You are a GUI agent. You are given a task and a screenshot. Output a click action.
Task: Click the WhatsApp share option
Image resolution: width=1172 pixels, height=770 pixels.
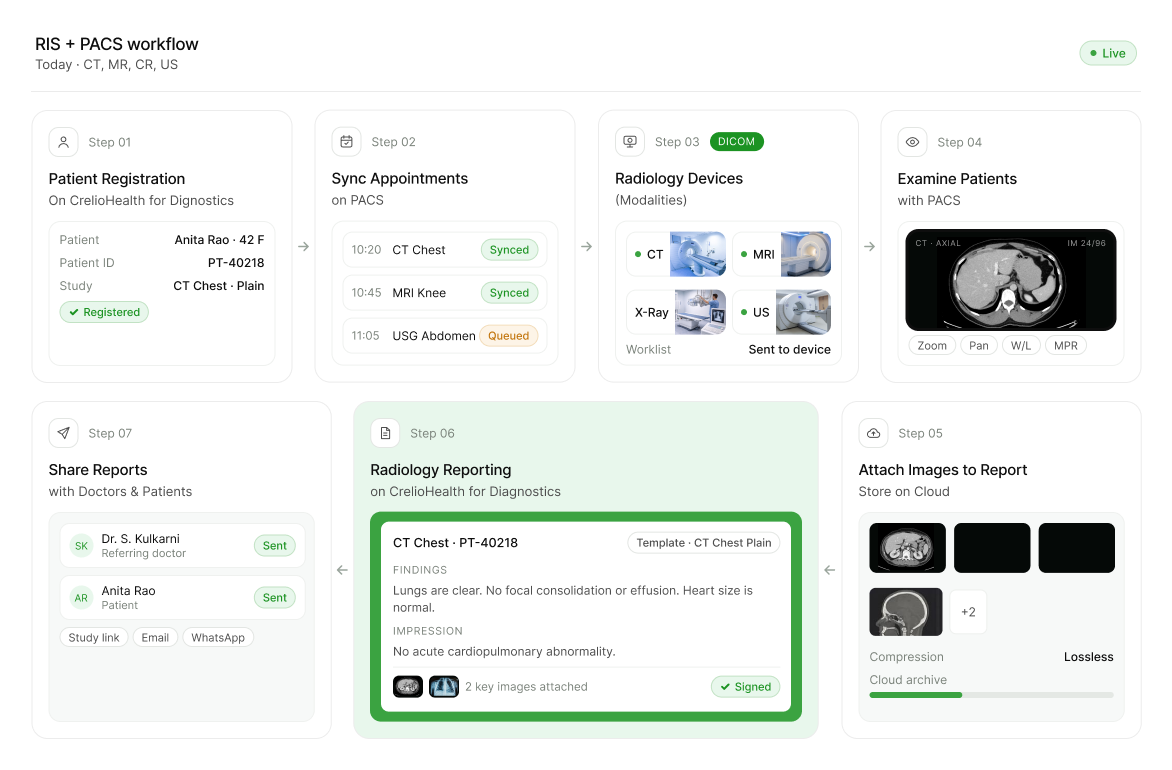coord(218,638)
